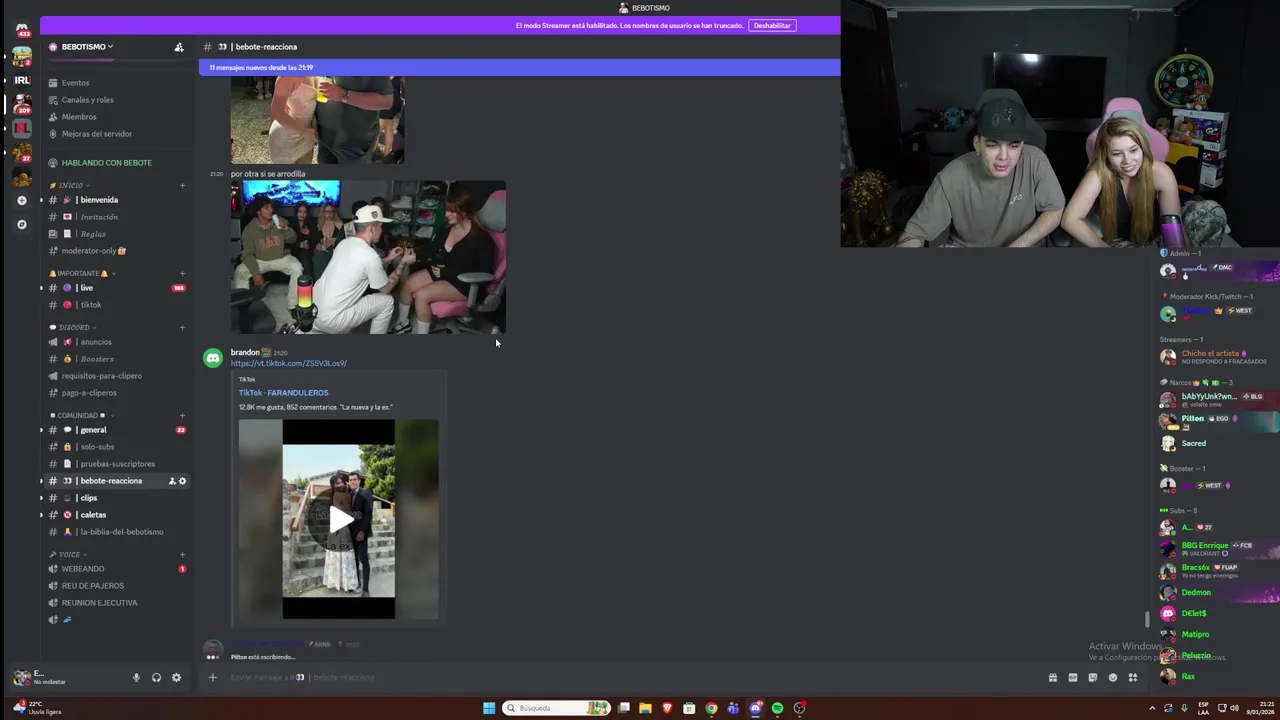The height and width of the screenshot is (720, 1280).
Task: Add a channel to COMUNIDAD category
Action: [182, 415]
